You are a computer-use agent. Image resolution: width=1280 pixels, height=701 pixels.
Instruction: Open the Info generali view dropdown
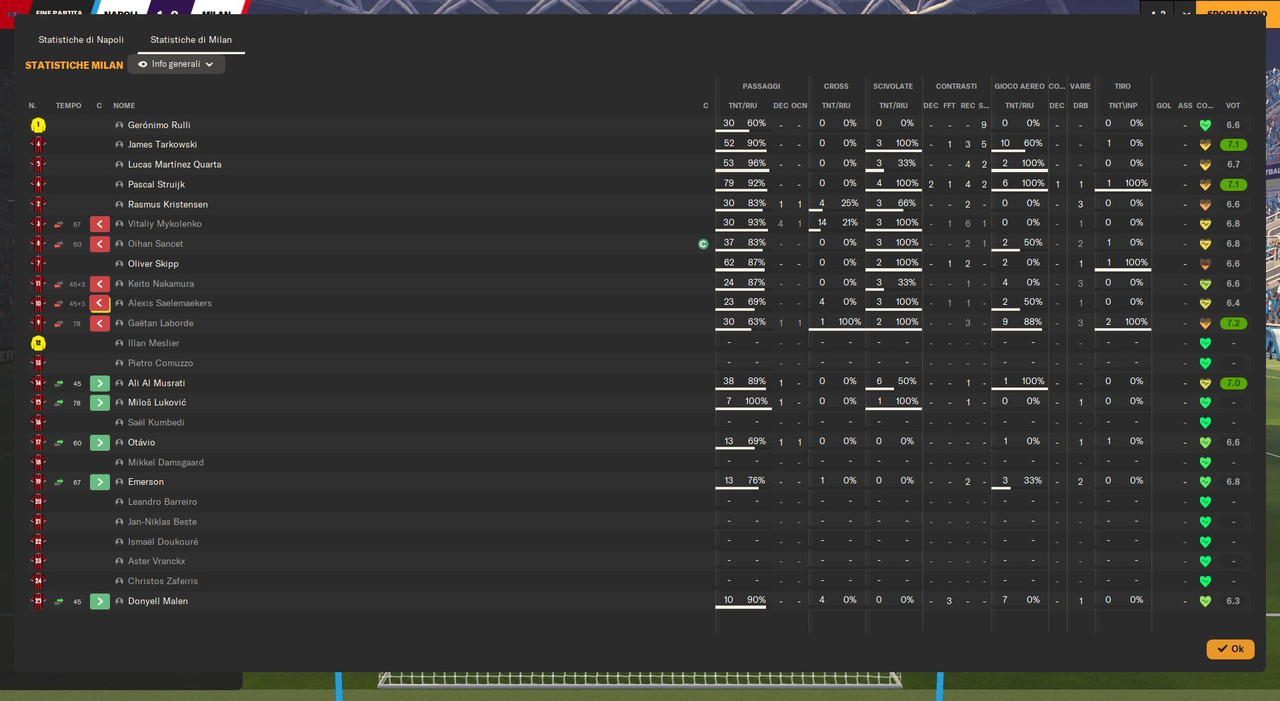coord(176,64)
